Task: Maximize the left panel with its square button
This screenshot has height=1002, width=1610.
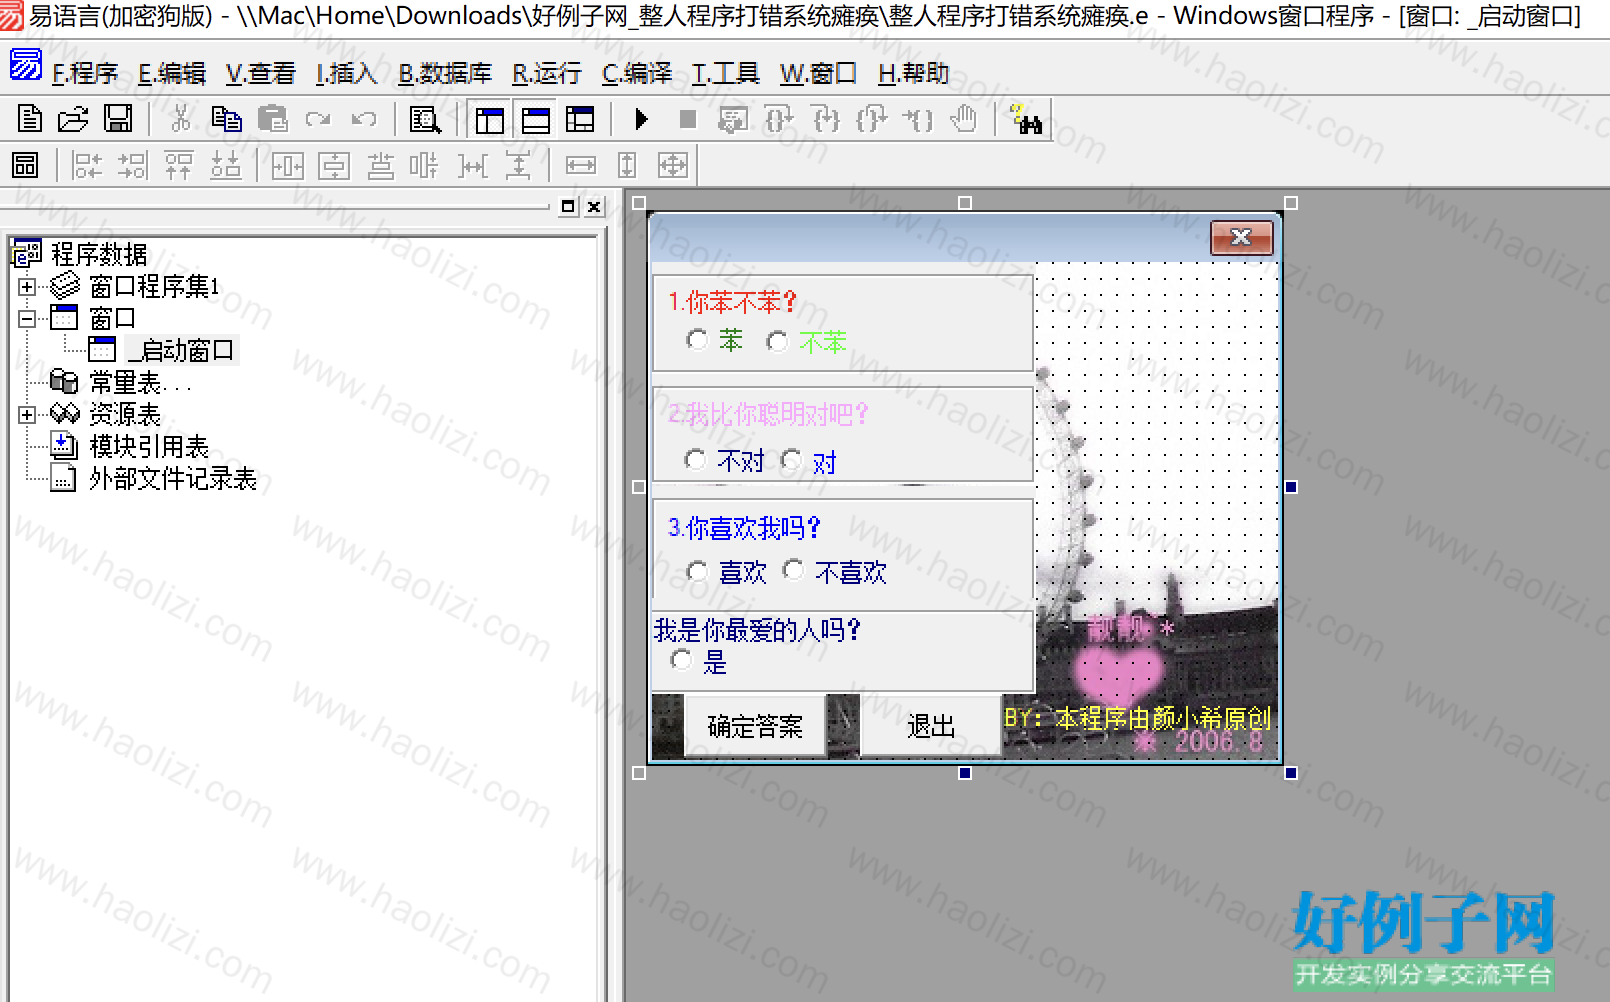Action: pos(568,207)
